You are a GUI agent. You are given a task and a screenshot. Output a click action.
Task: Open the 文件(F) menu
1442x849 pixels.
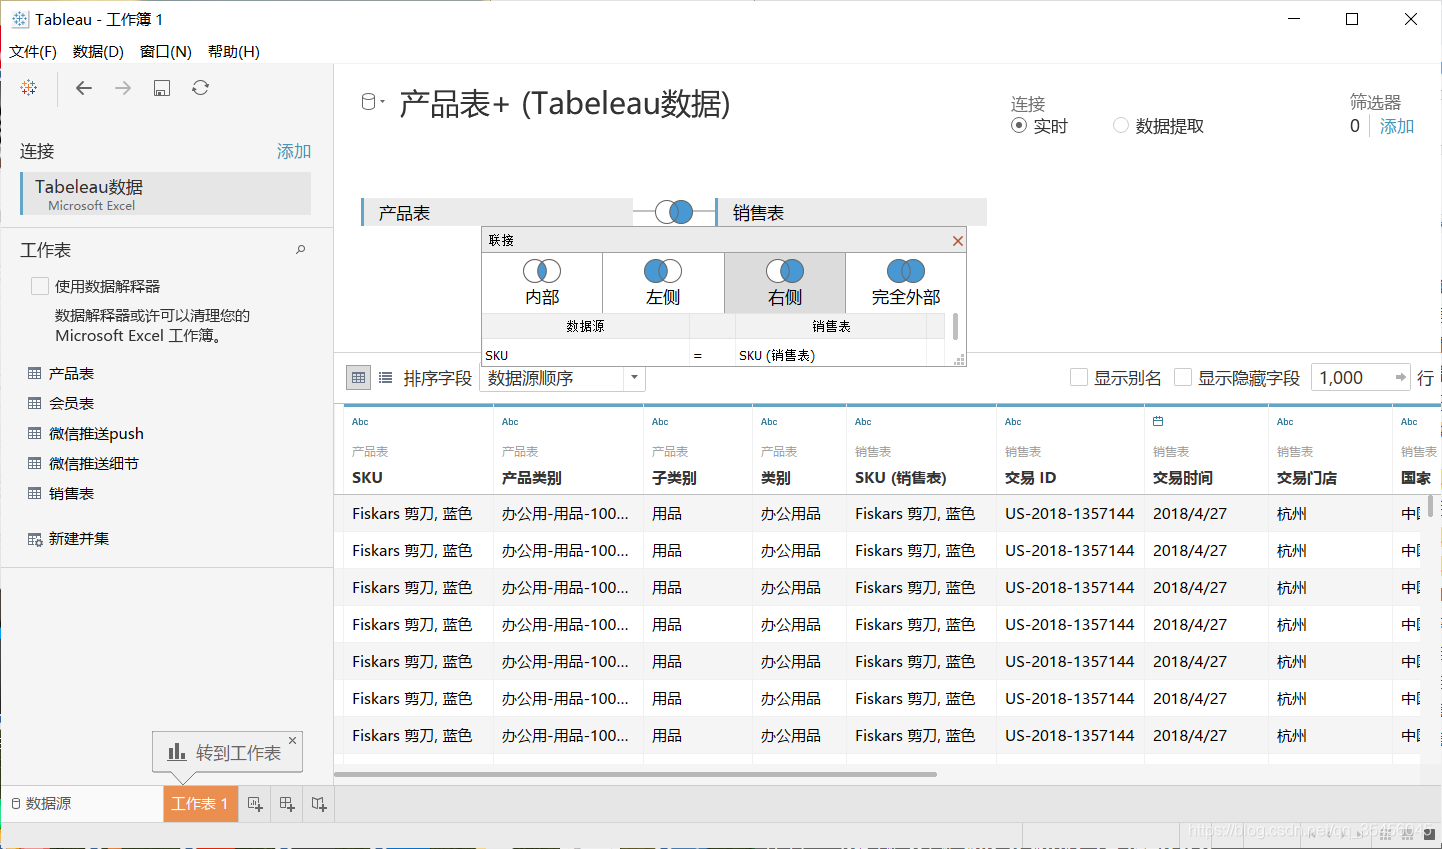[33, 51]
